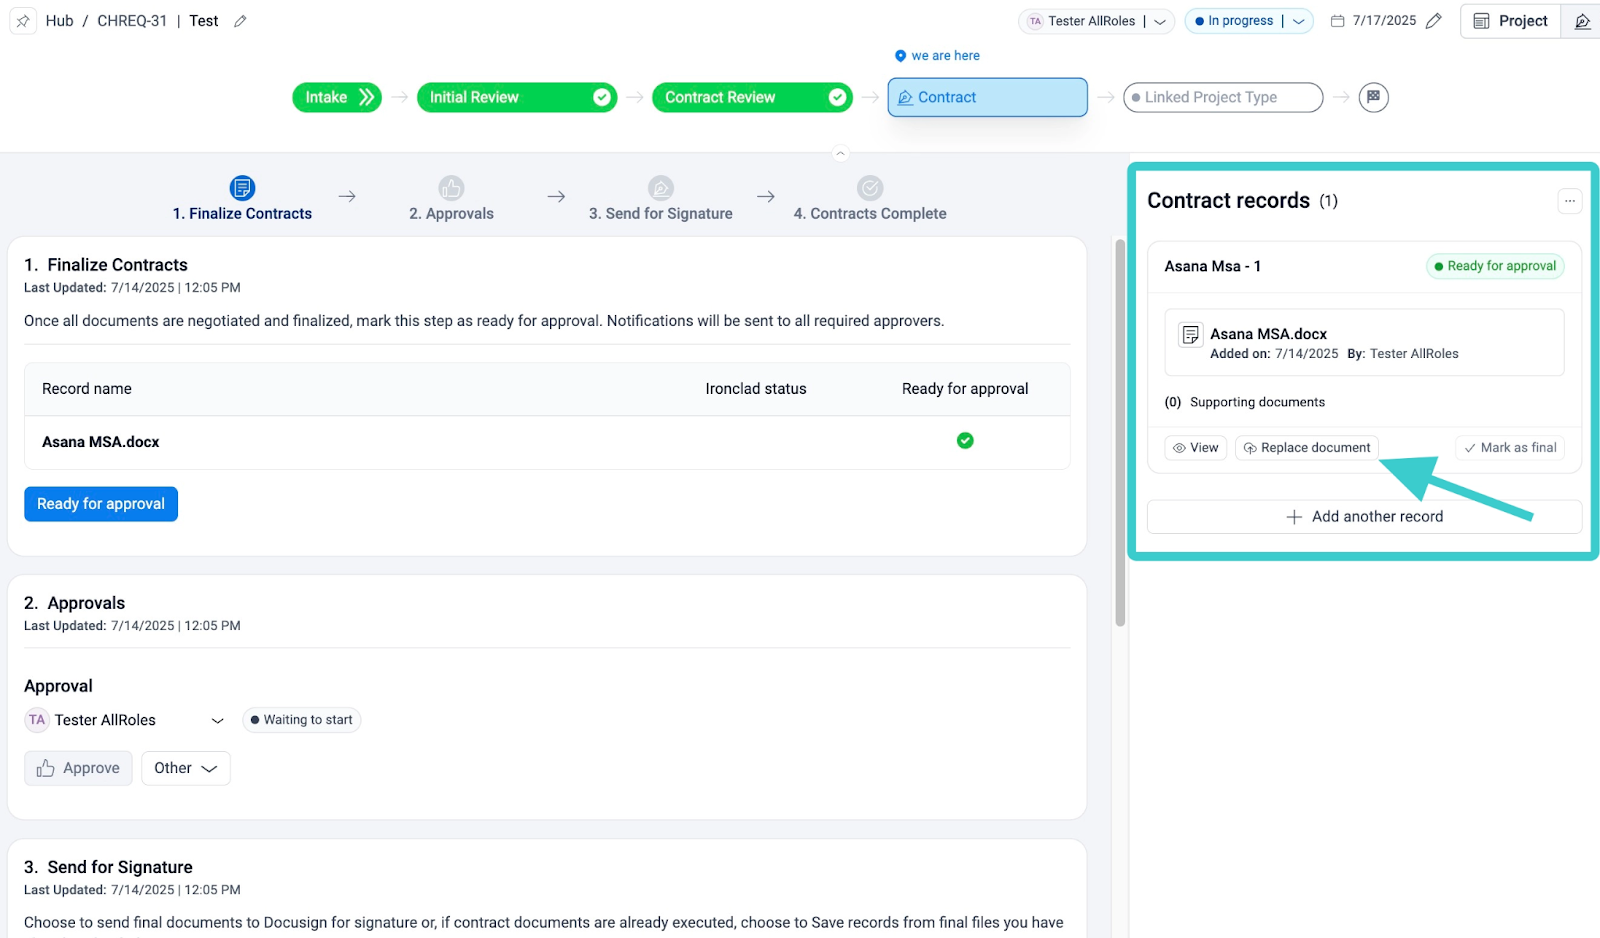
Task: Open the three-dot menu in Contract records
Action: (1569, 201)
